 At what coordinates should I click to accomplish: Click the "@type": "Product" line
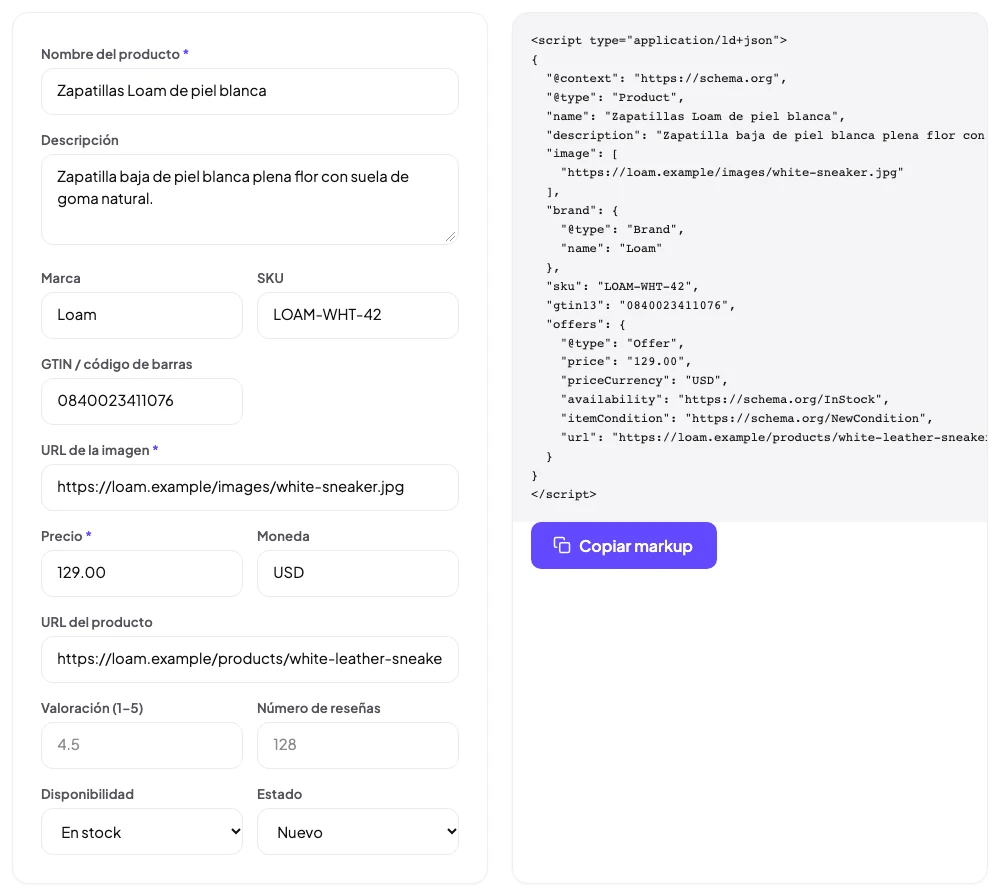[615, 98]
